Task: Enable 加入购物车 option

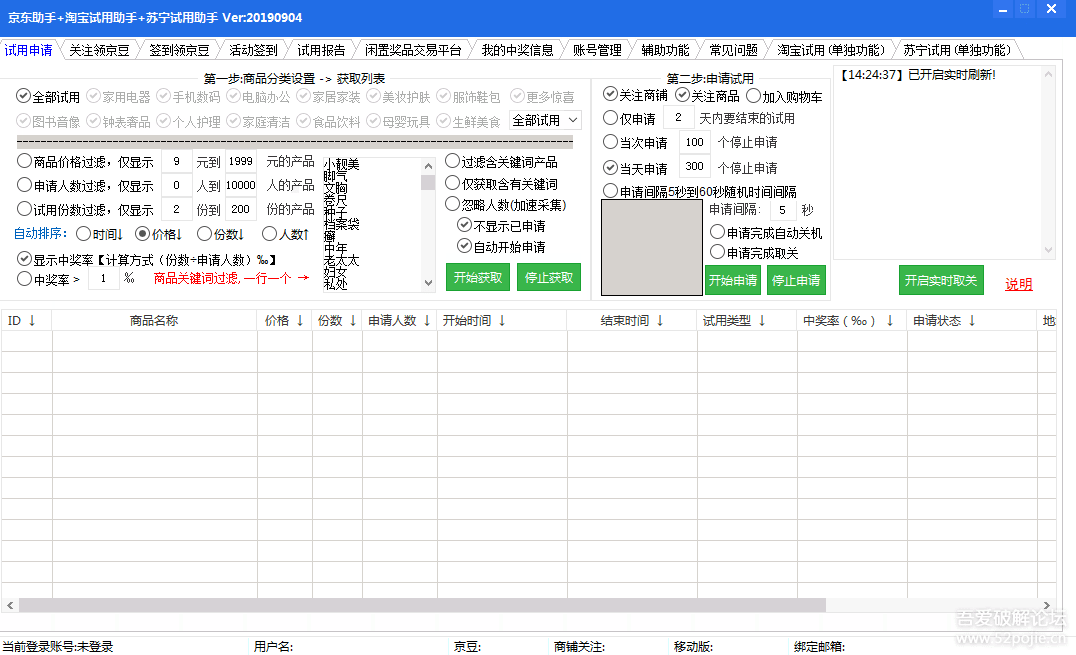Action: 784,97
